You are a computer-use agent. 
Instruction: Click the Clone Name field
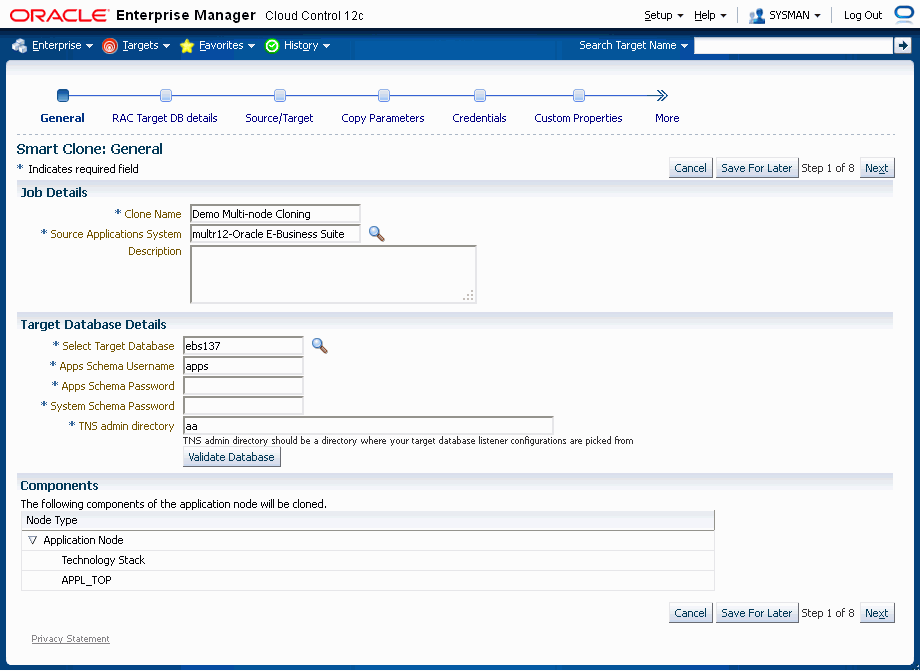275,214
